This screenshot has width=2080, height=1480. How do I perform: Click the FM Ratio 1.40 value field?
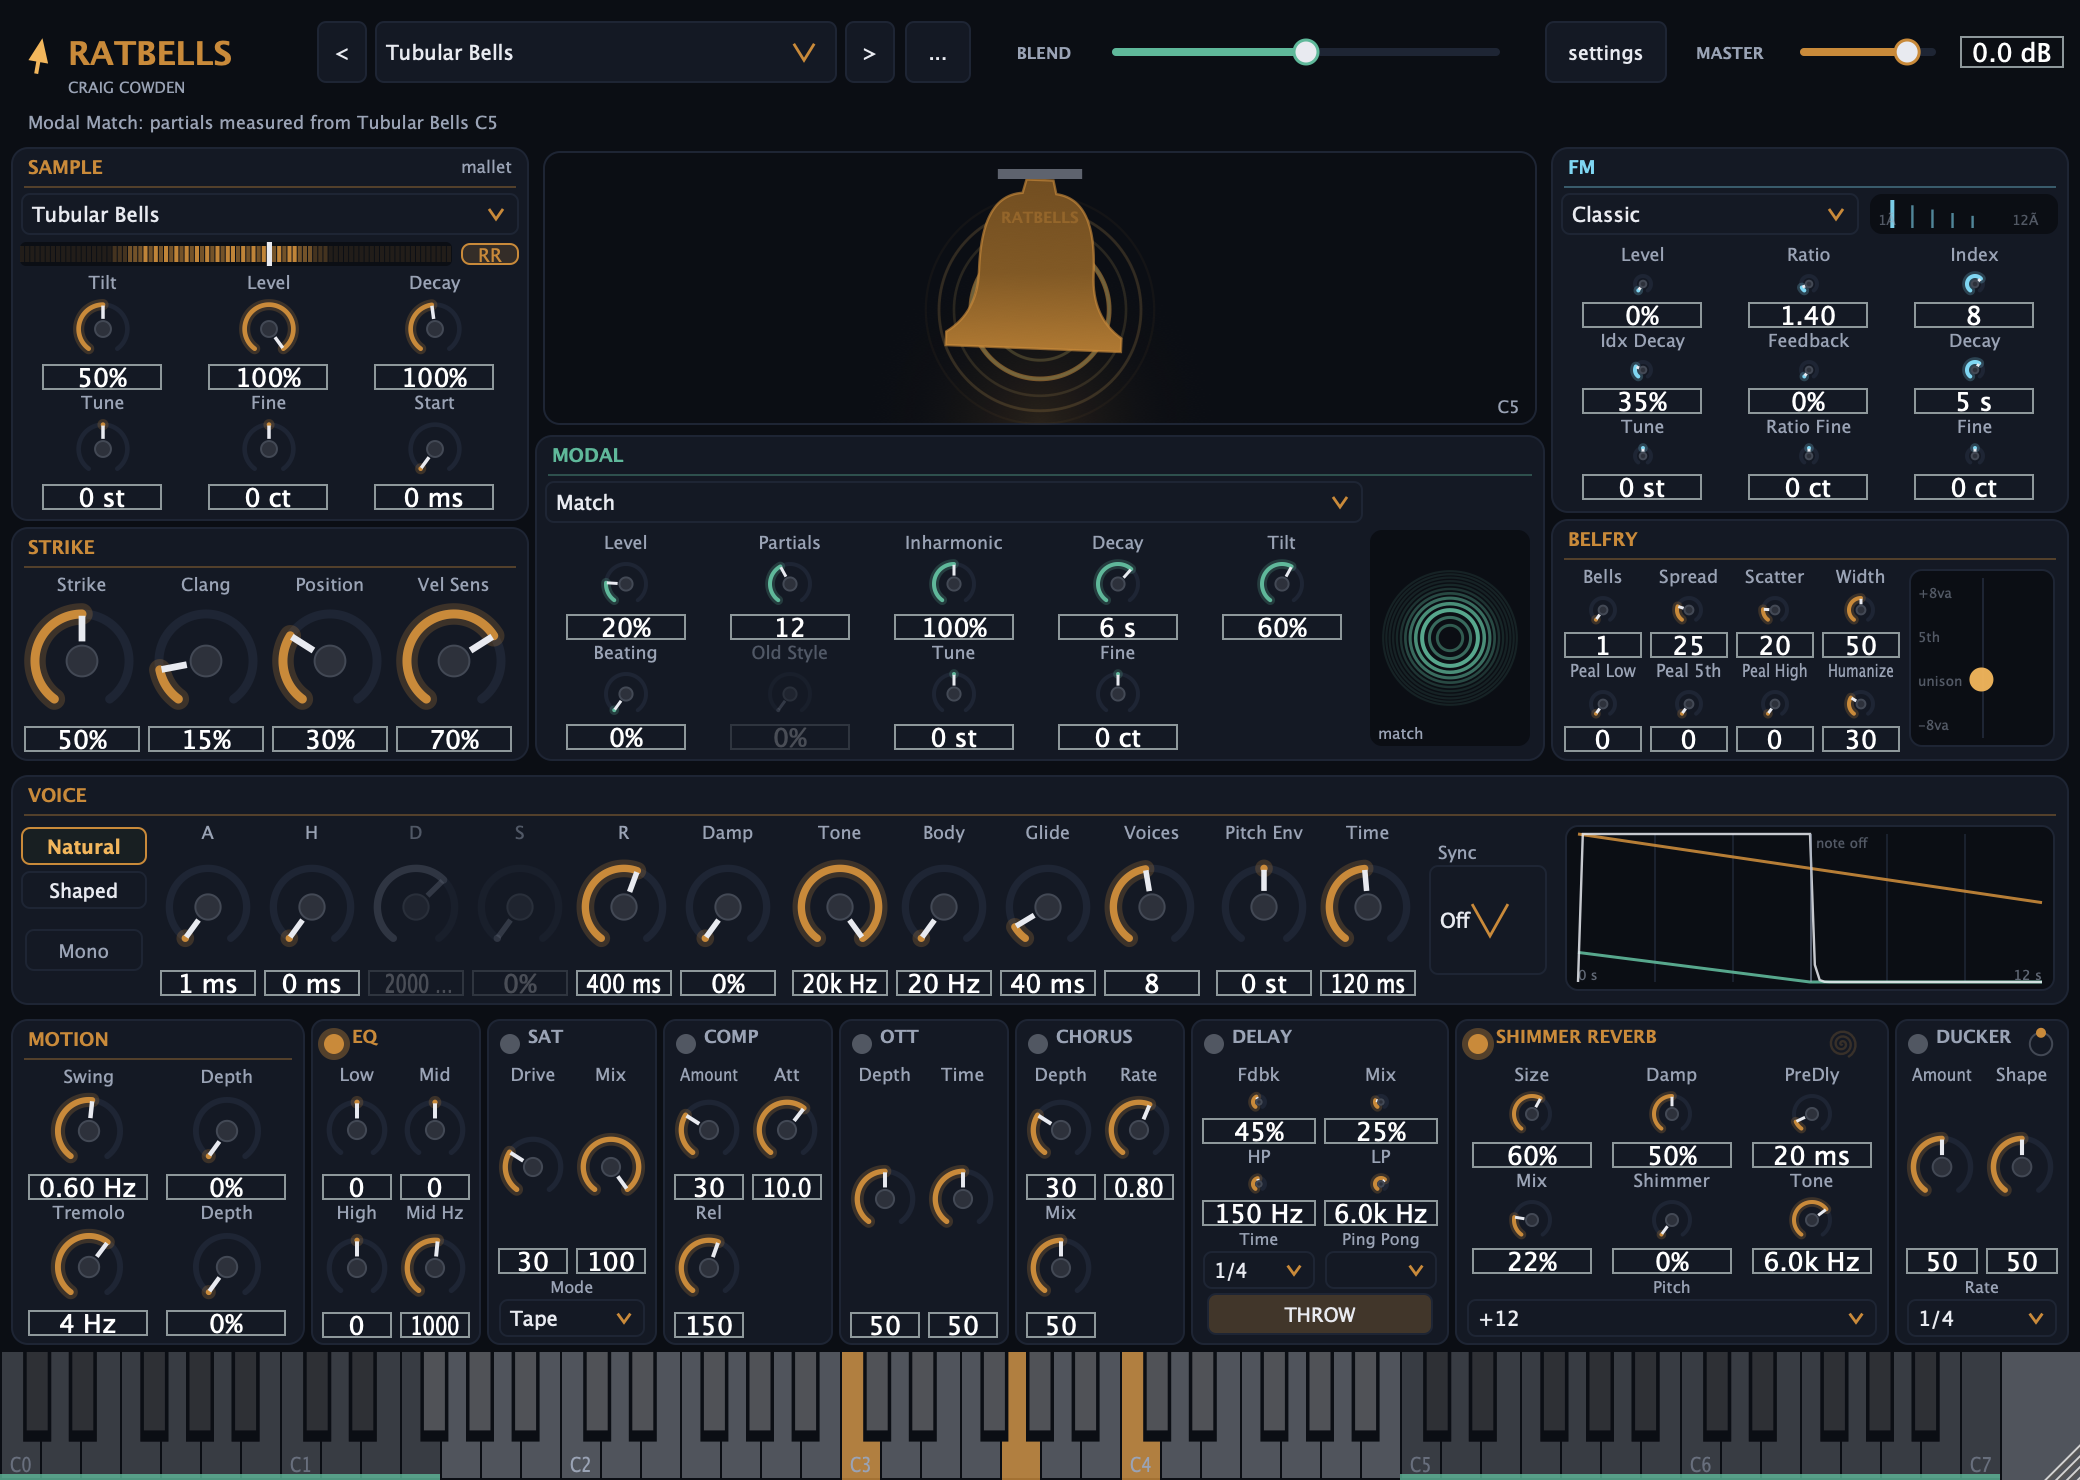(x=1808, y=315)
